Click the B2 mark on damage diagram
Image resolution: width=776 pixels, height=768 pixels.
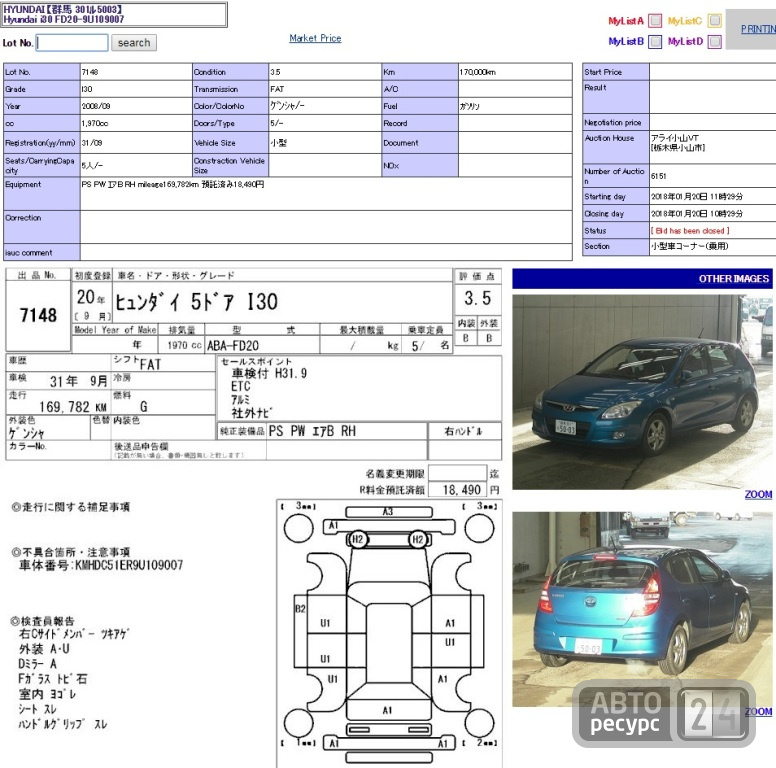click(x=300, y=609)
